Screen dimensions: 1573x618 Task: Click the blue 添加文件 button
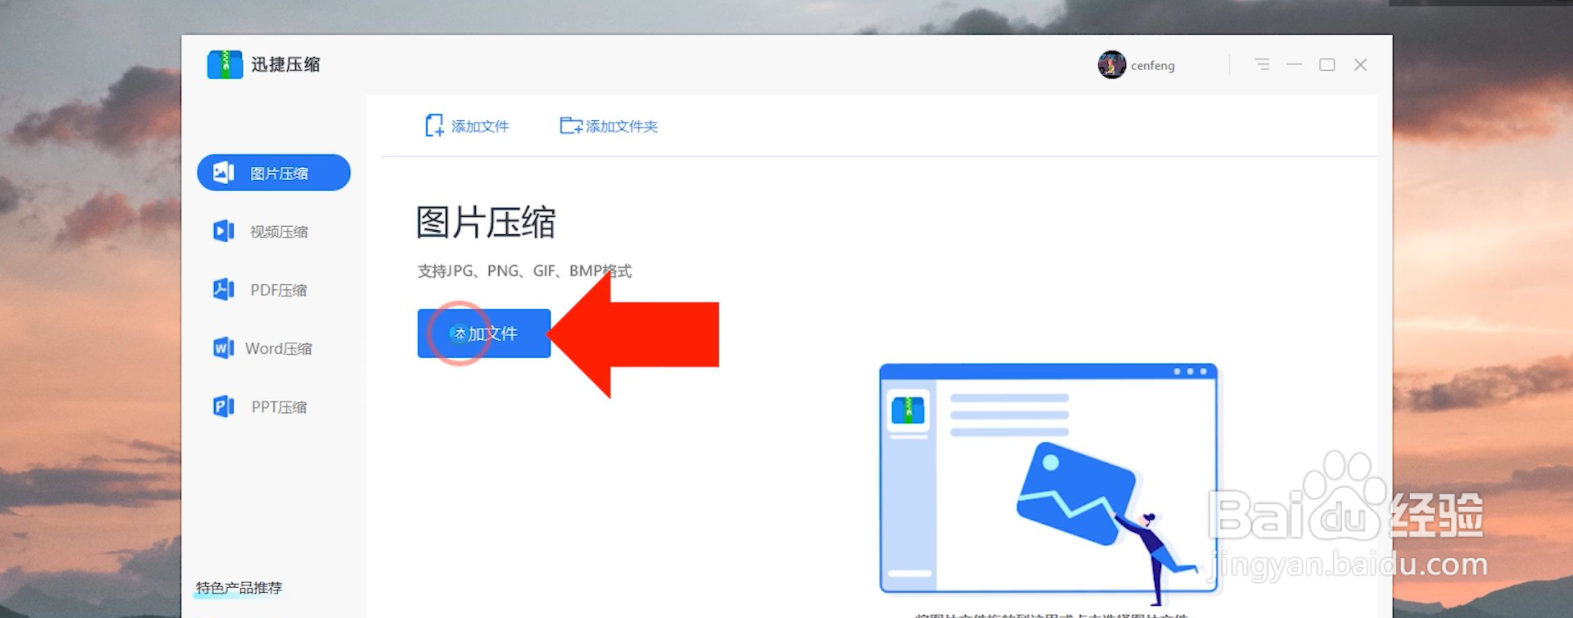coord(484,333)
